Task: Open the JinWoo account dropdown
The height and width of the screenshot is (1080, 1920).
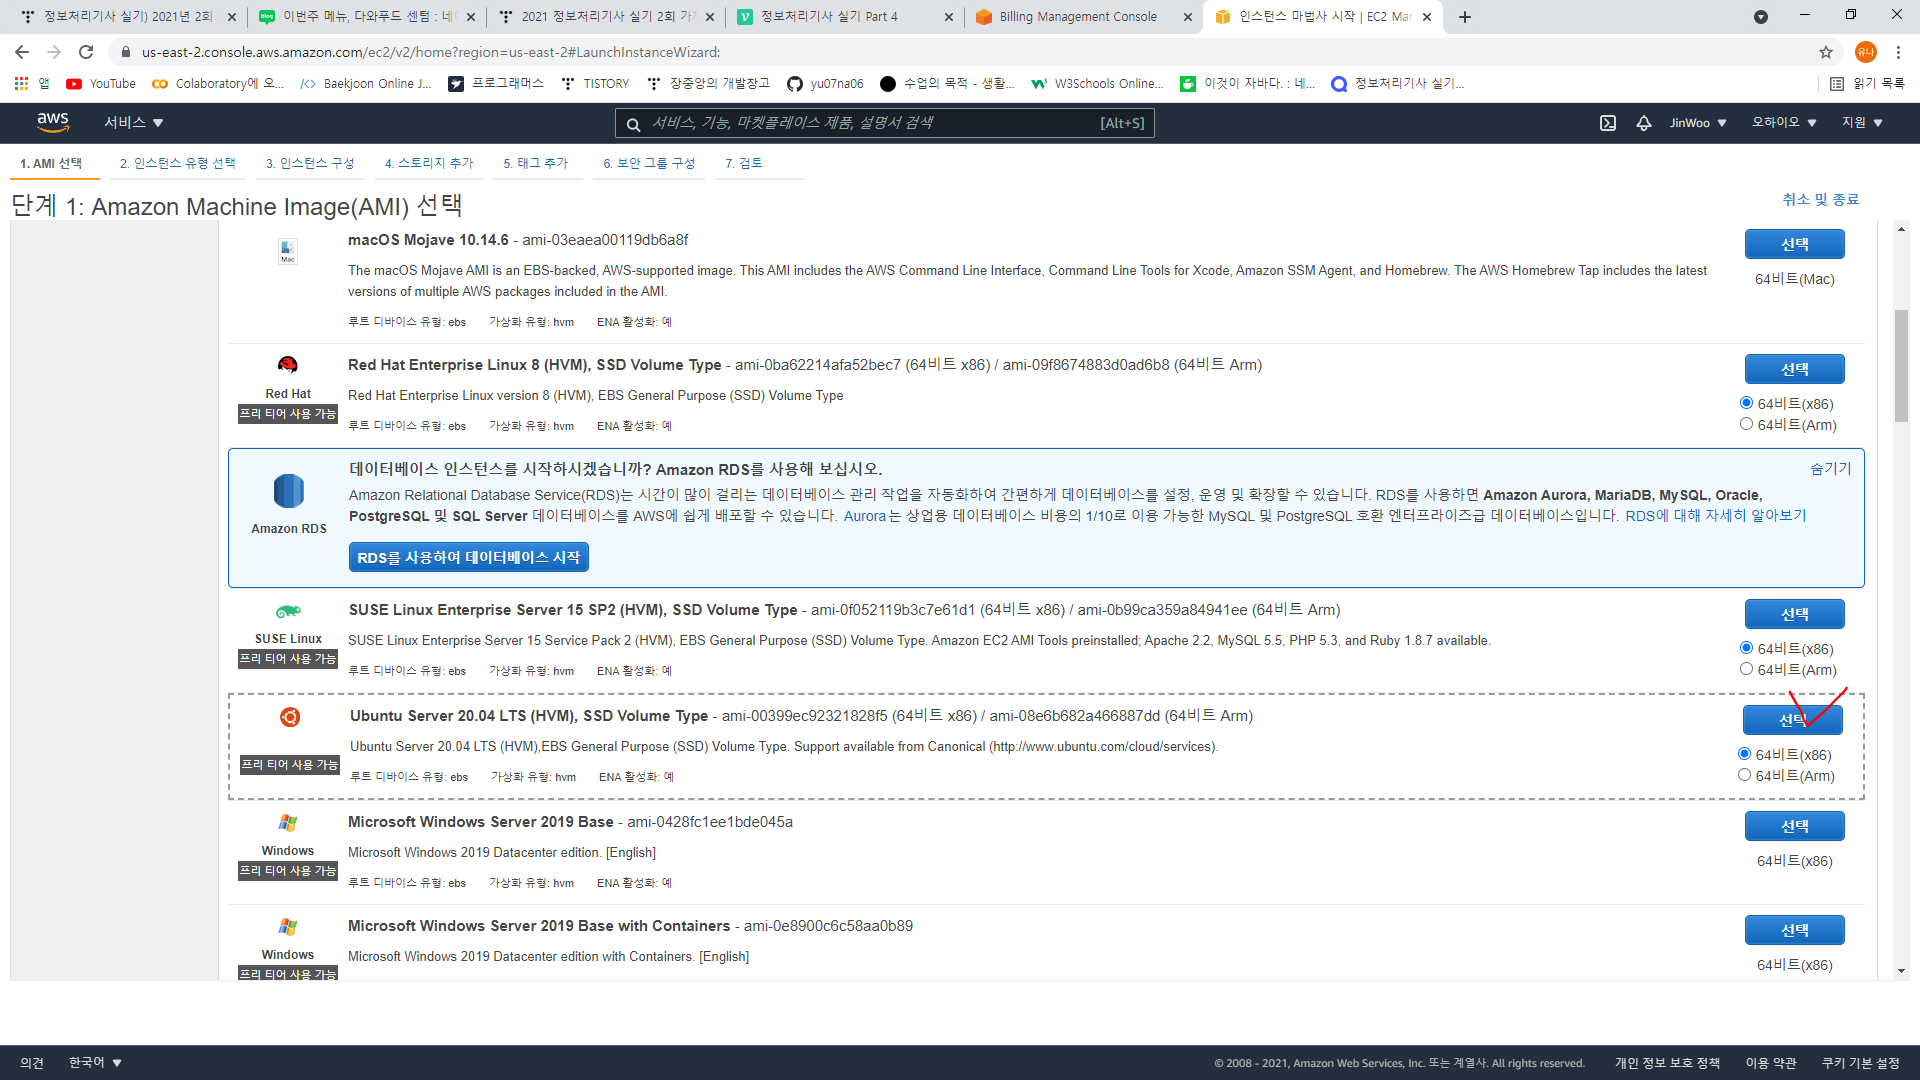Action: [x=1698, y=123]
